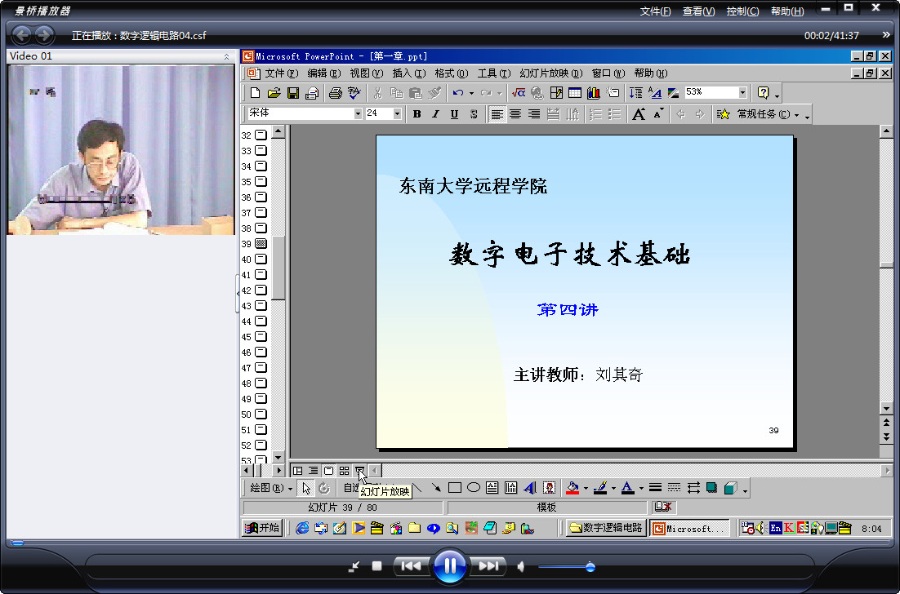Toggle italic formatting in PowerPoint
This screenshot has width=900, height=594.
click(x=436, y=114)
